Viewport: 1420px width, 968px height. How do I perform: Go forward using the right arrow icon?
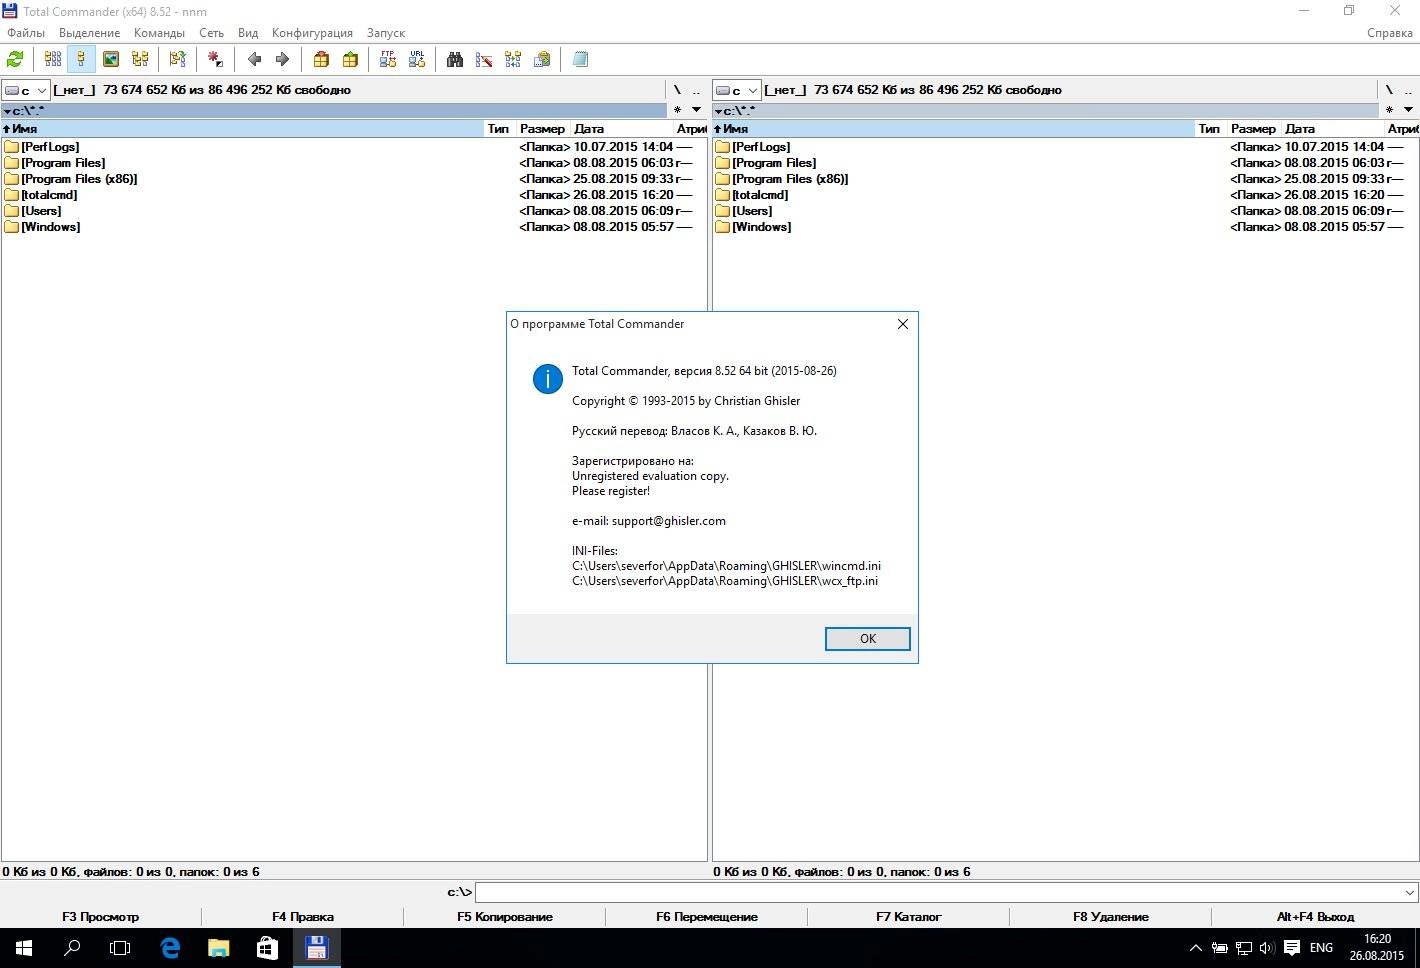[283, 60]
